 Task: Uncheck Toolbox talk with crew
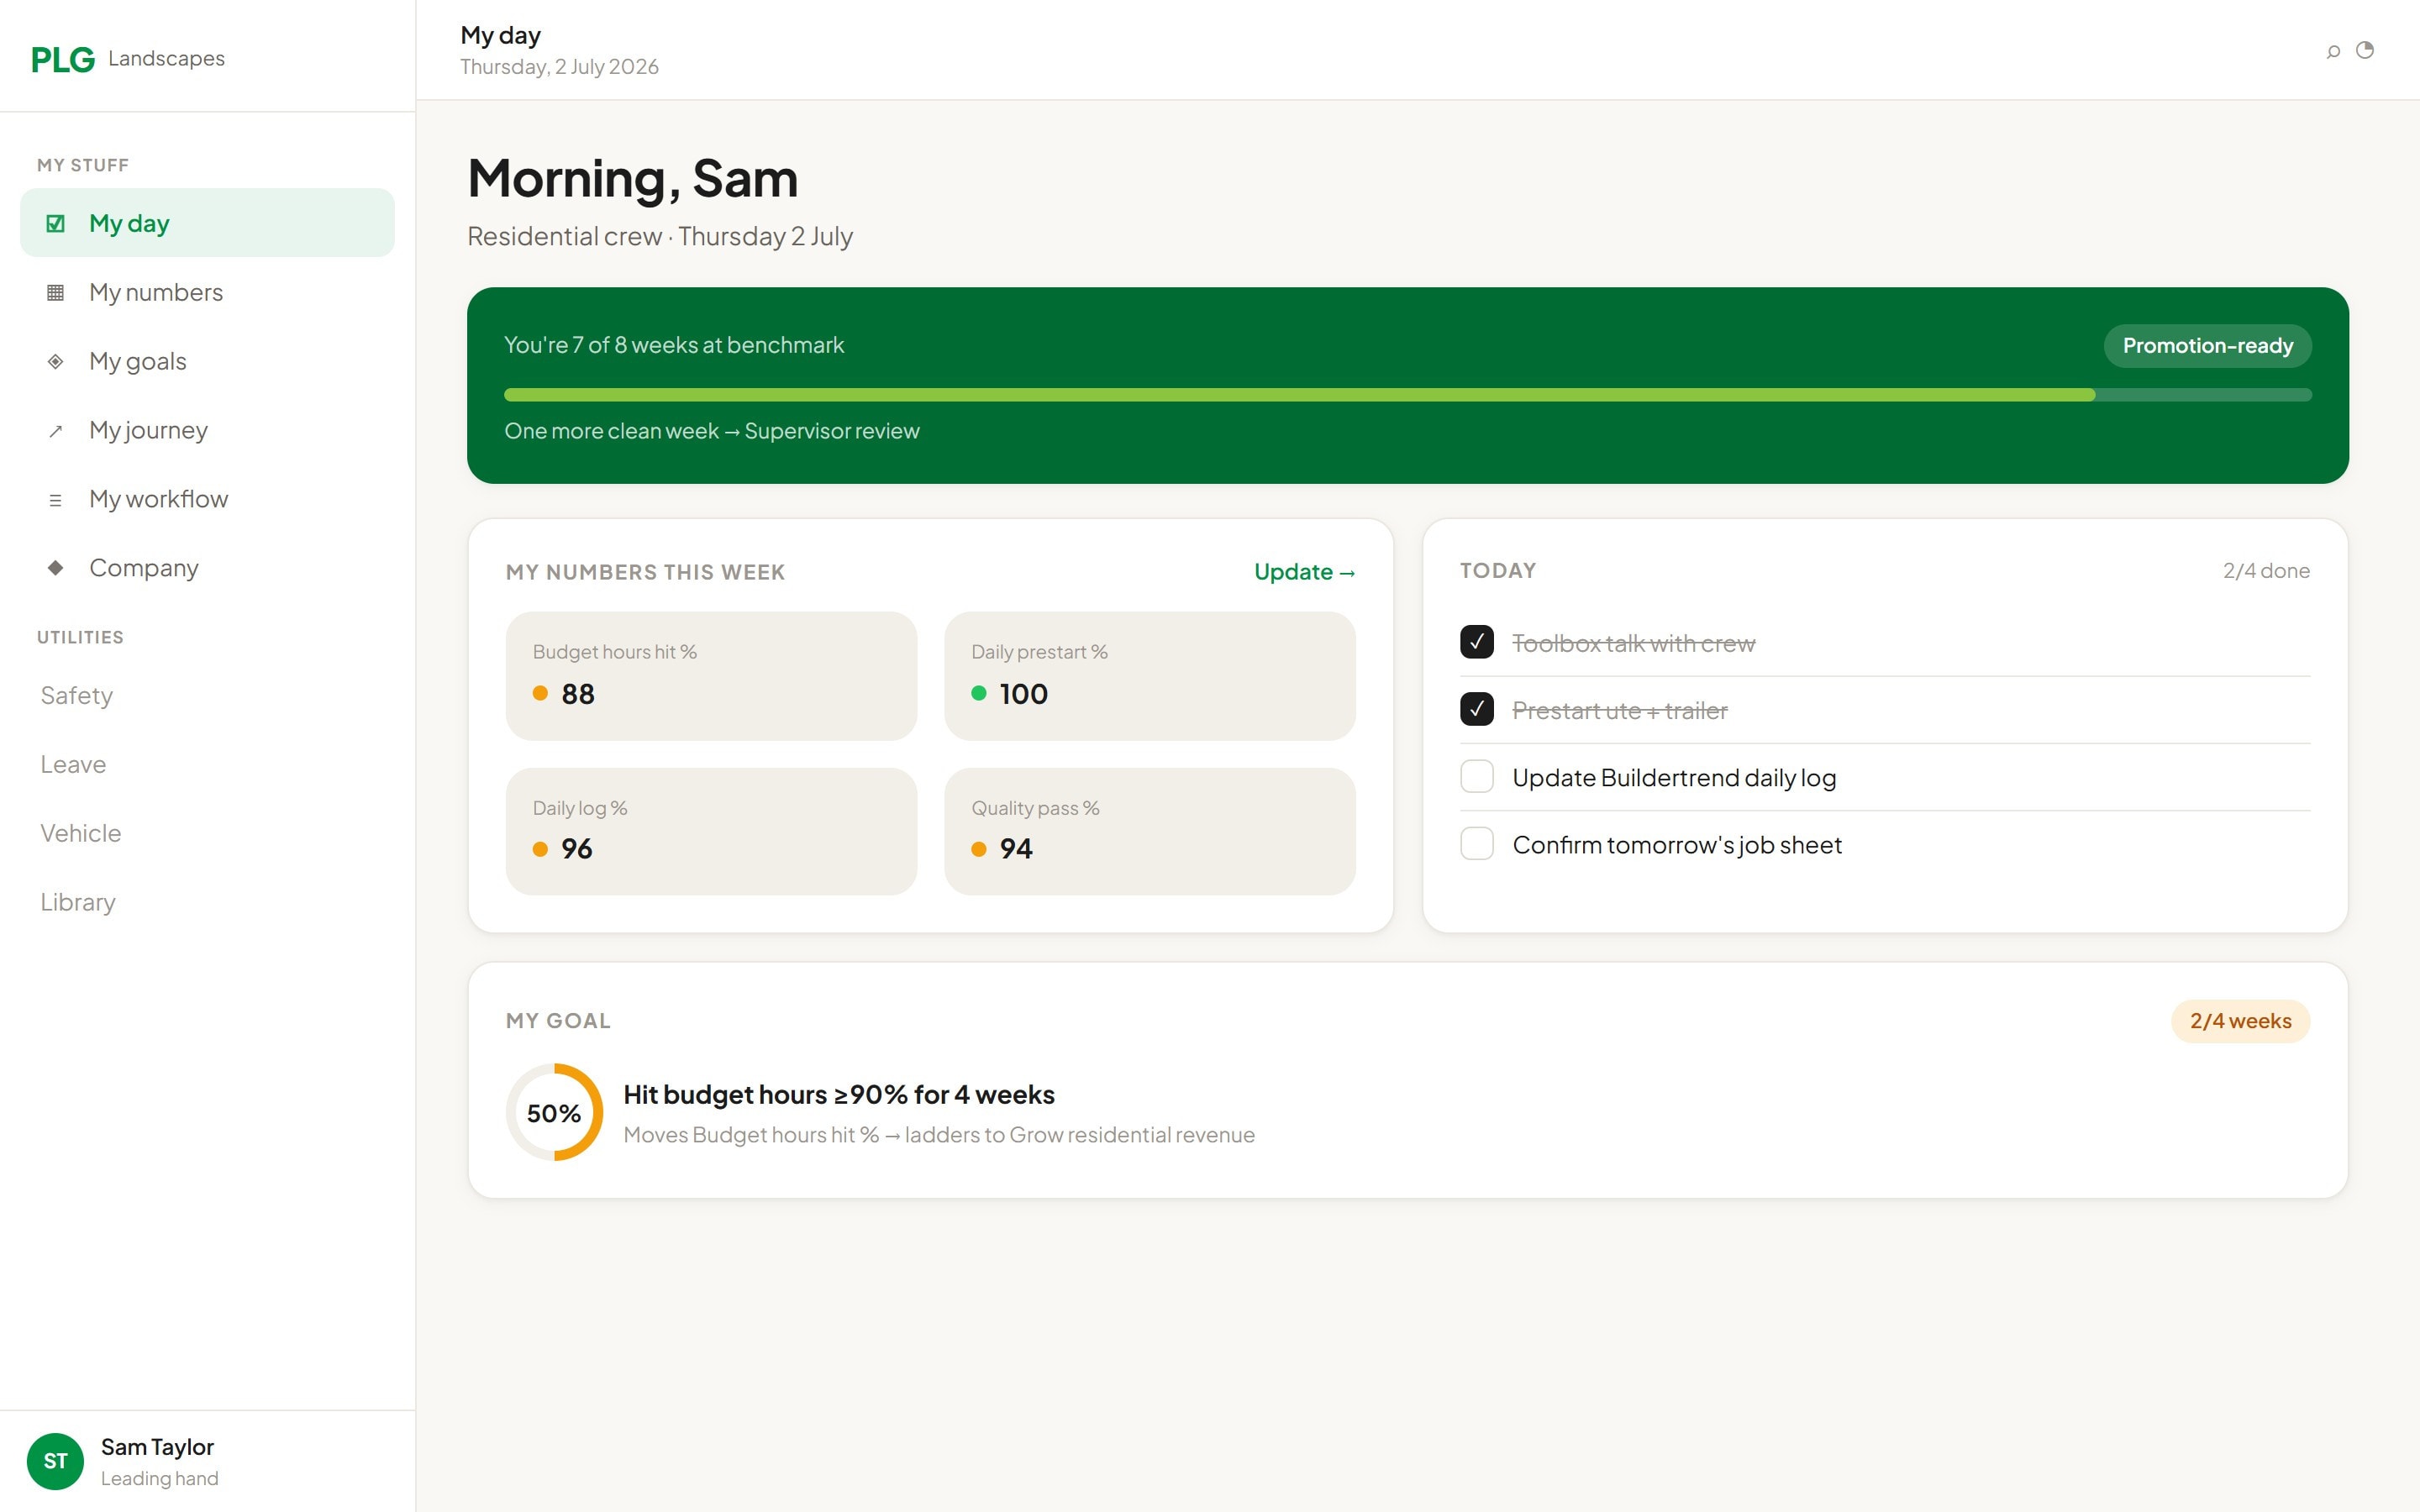[1477, 642]
